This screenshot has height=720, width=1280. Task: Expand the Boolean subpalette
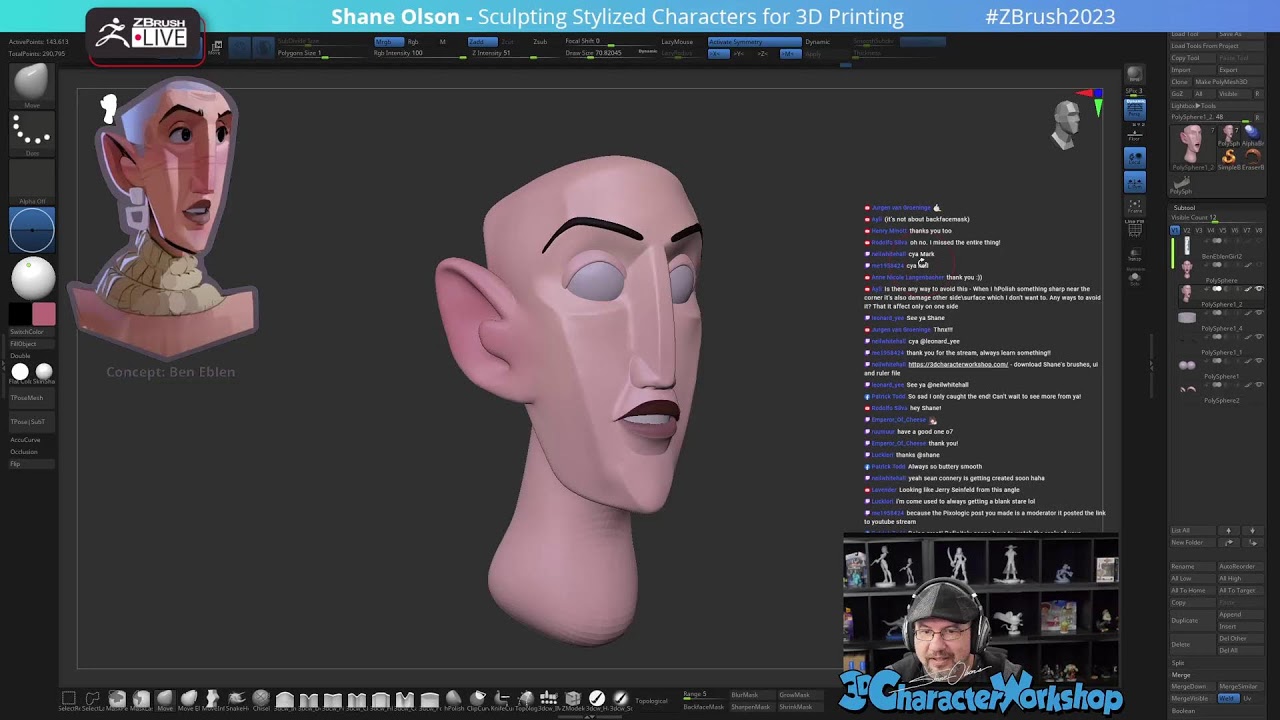(x=1183, y=711)
